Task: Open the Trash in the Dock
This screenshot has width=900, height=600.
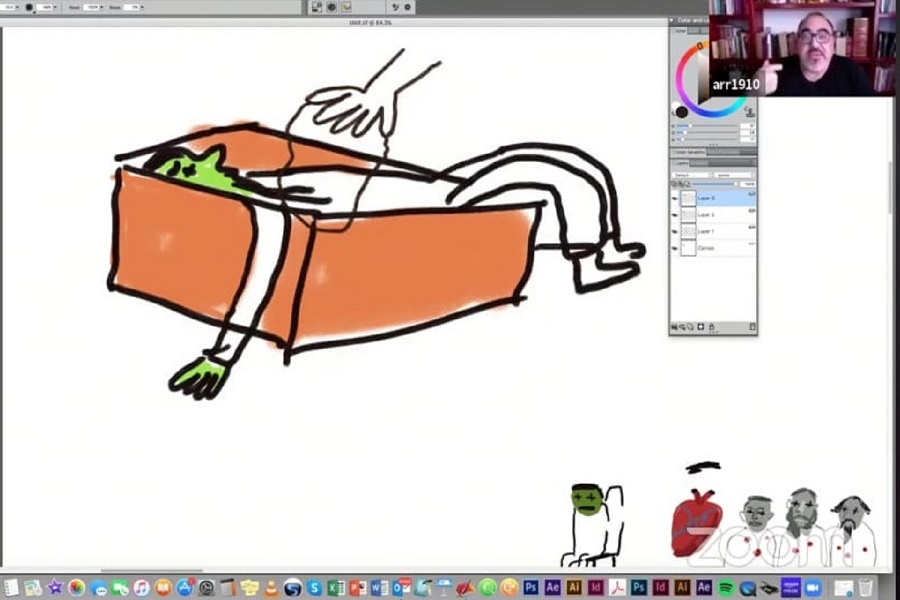Action: (x=866, y=587)
